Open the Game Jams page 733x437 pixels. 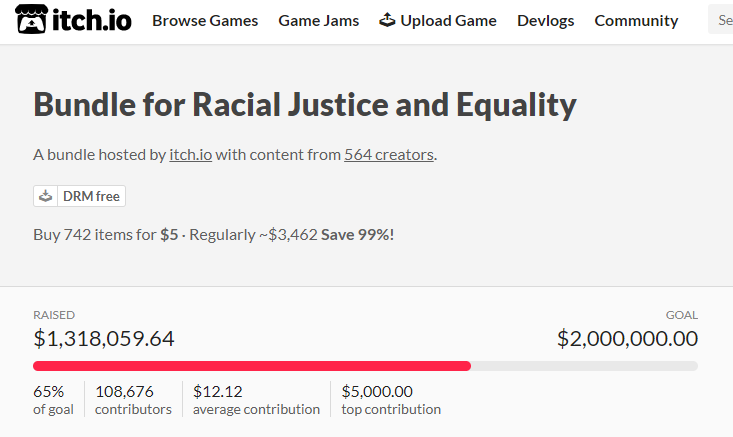point(318,21)
